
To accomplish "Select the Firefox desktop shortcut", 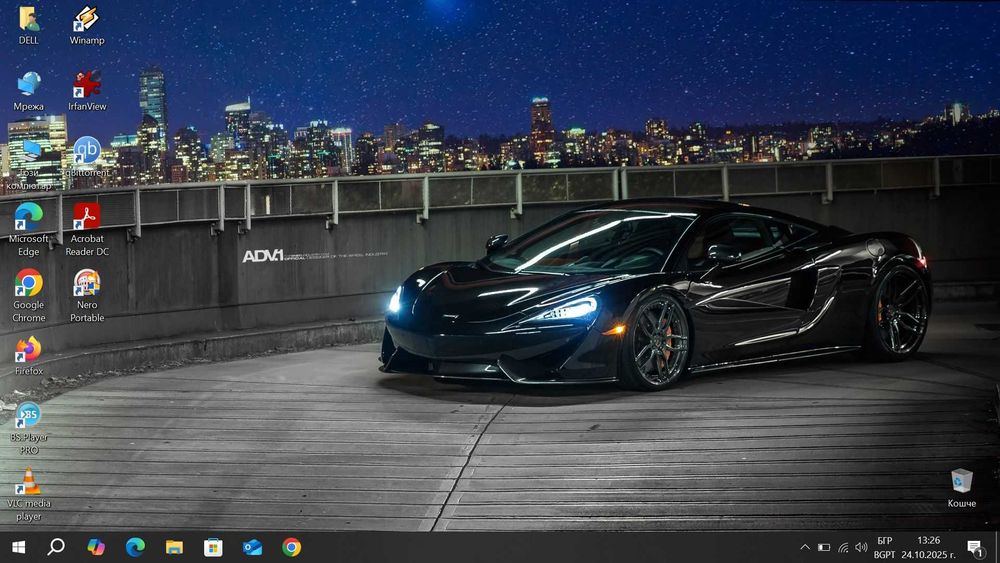I will pos(28,356).
